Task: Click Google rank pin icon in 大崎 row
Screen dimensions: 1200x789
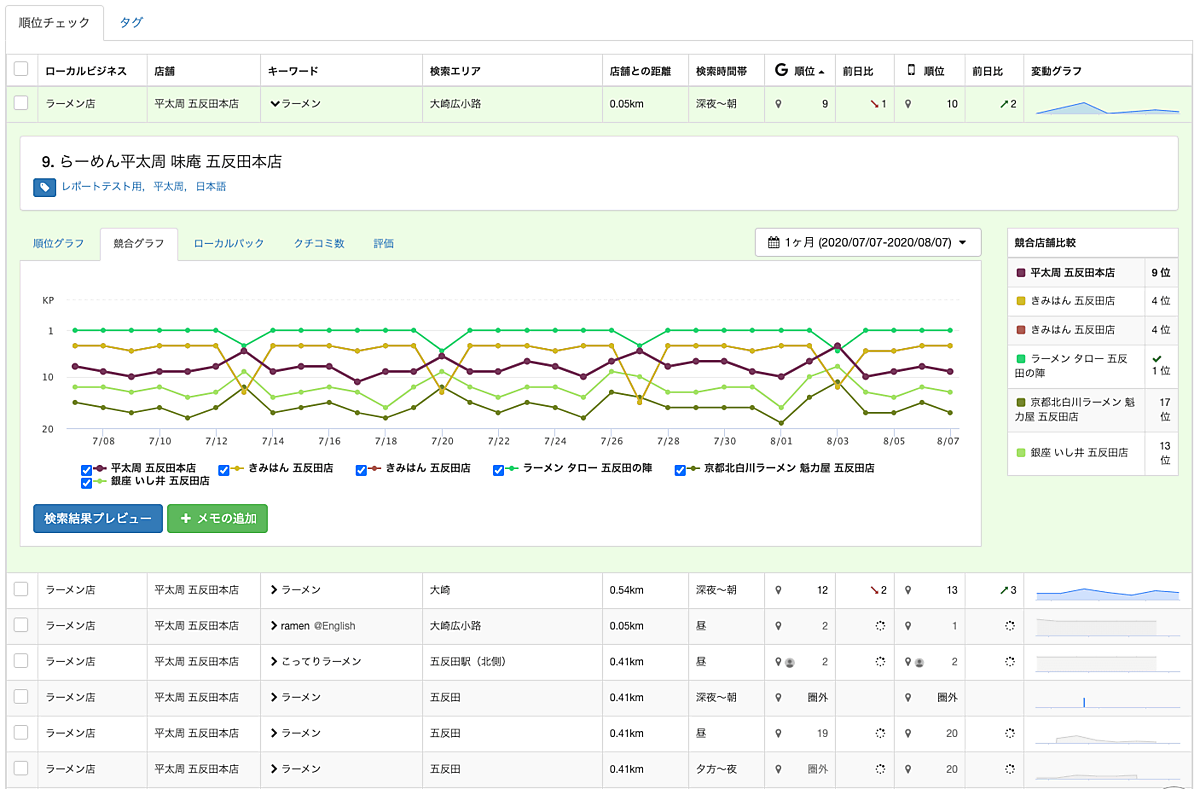Action: [x=779, y=591]
